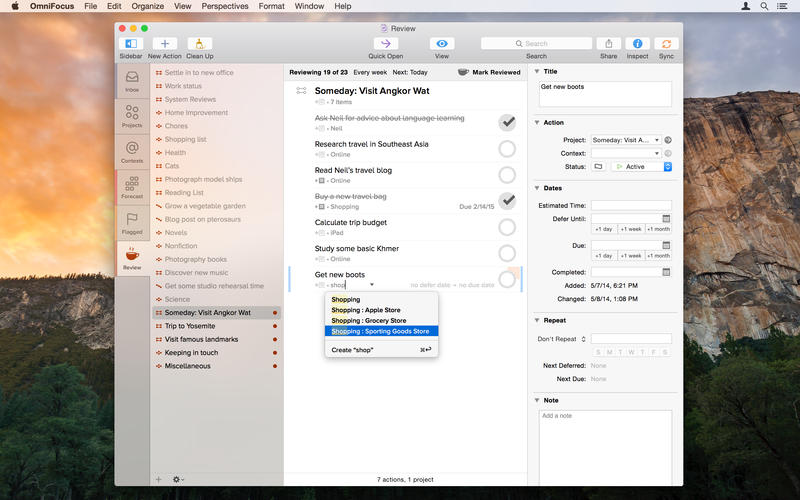Screen dimensions: 800x500
Task: Check off Calculate trip budget
Action: tap(507, 227)
